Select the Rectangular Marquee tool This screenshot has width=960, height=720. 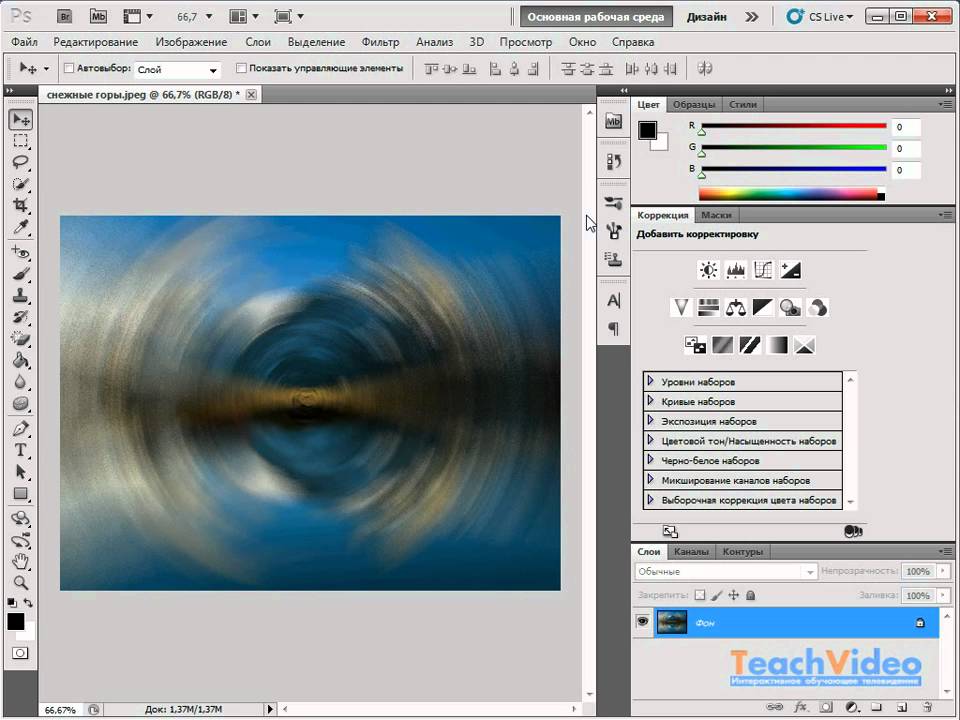point(21,141)
